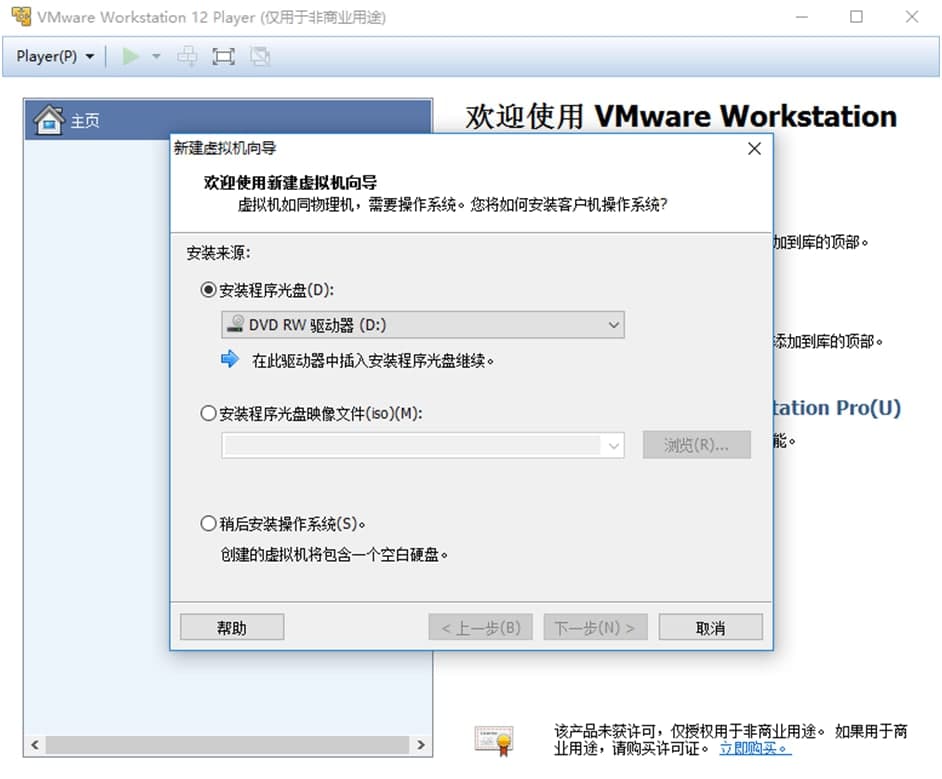Click the 下一步(N) next button
The height and width of the screenshot is (779, 942).
595,628
